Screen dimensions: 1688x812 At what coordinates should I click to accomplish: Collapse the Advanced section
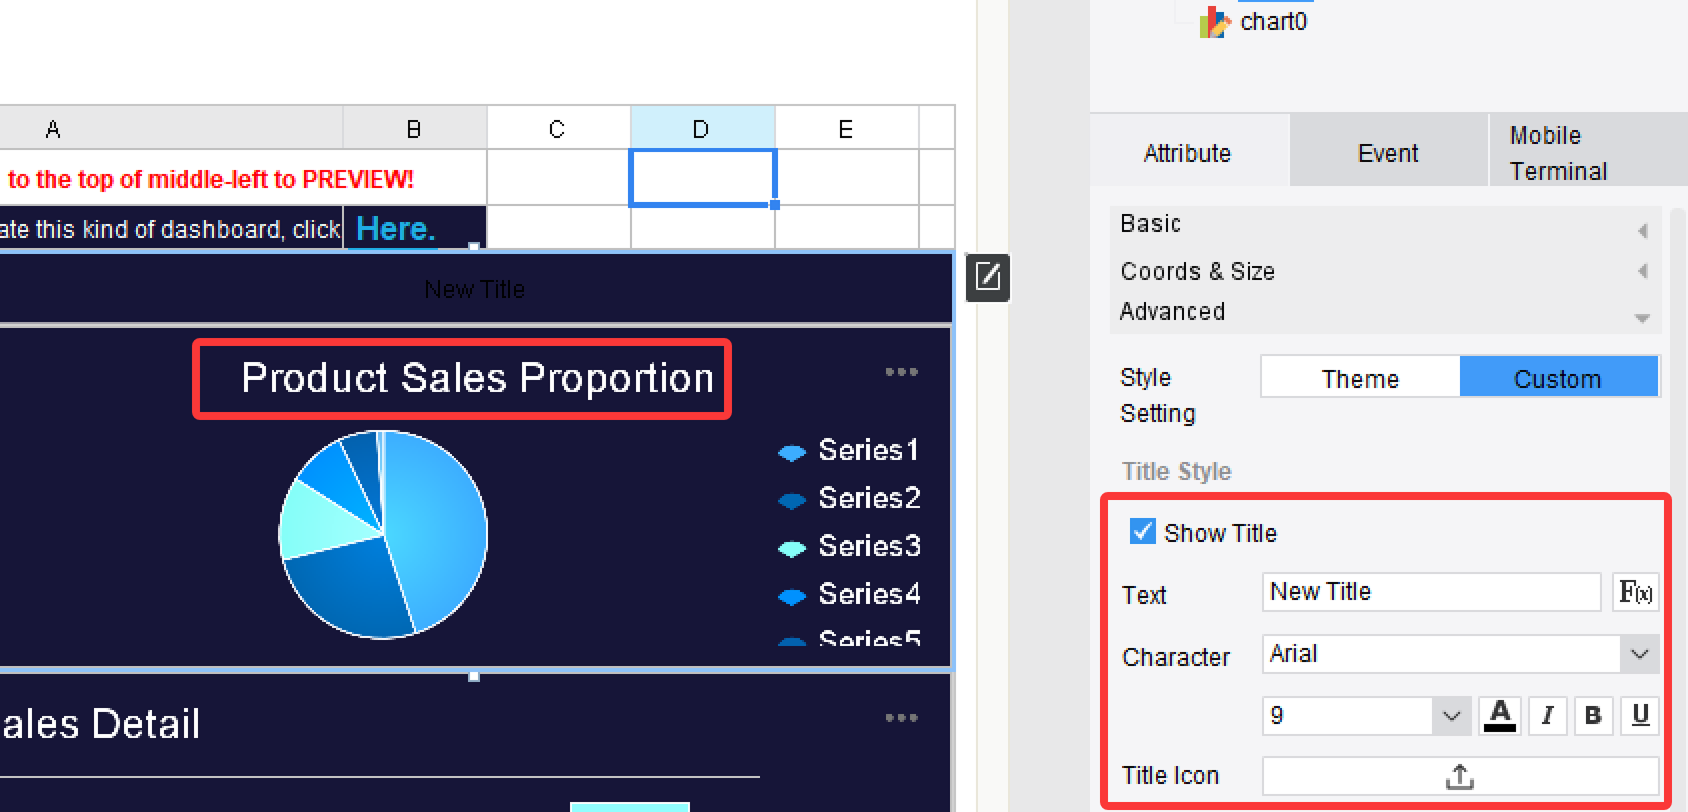[x=1385, y=312]
